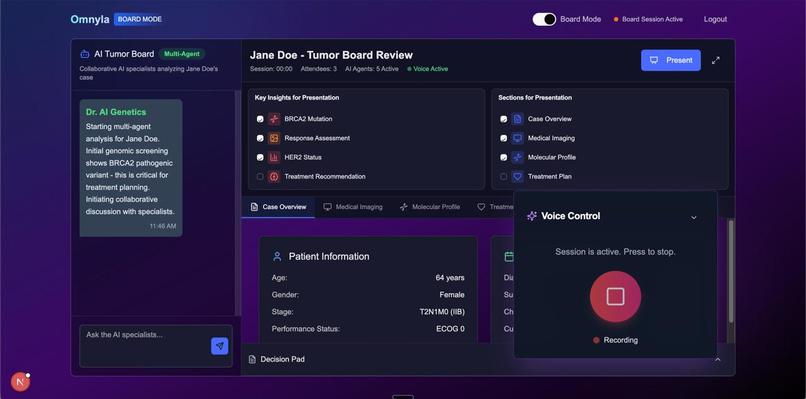Click the Molecular Profile section icon
The width and height of the screenshot is (806, 399).
[518, 157]
